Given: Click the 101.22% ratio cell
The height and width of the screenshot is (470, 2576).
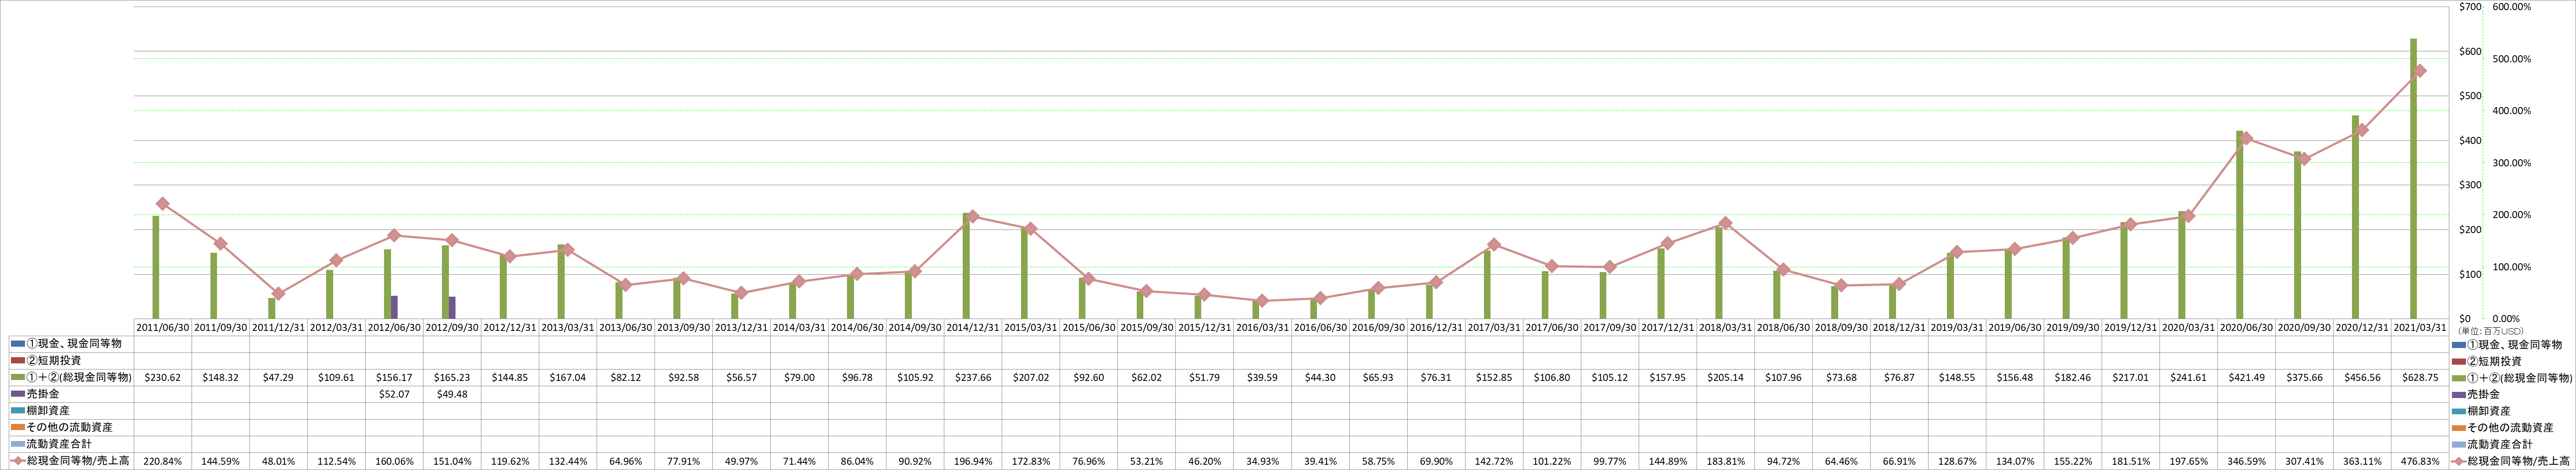Looking at the screenshot, I should point(1551,461).
